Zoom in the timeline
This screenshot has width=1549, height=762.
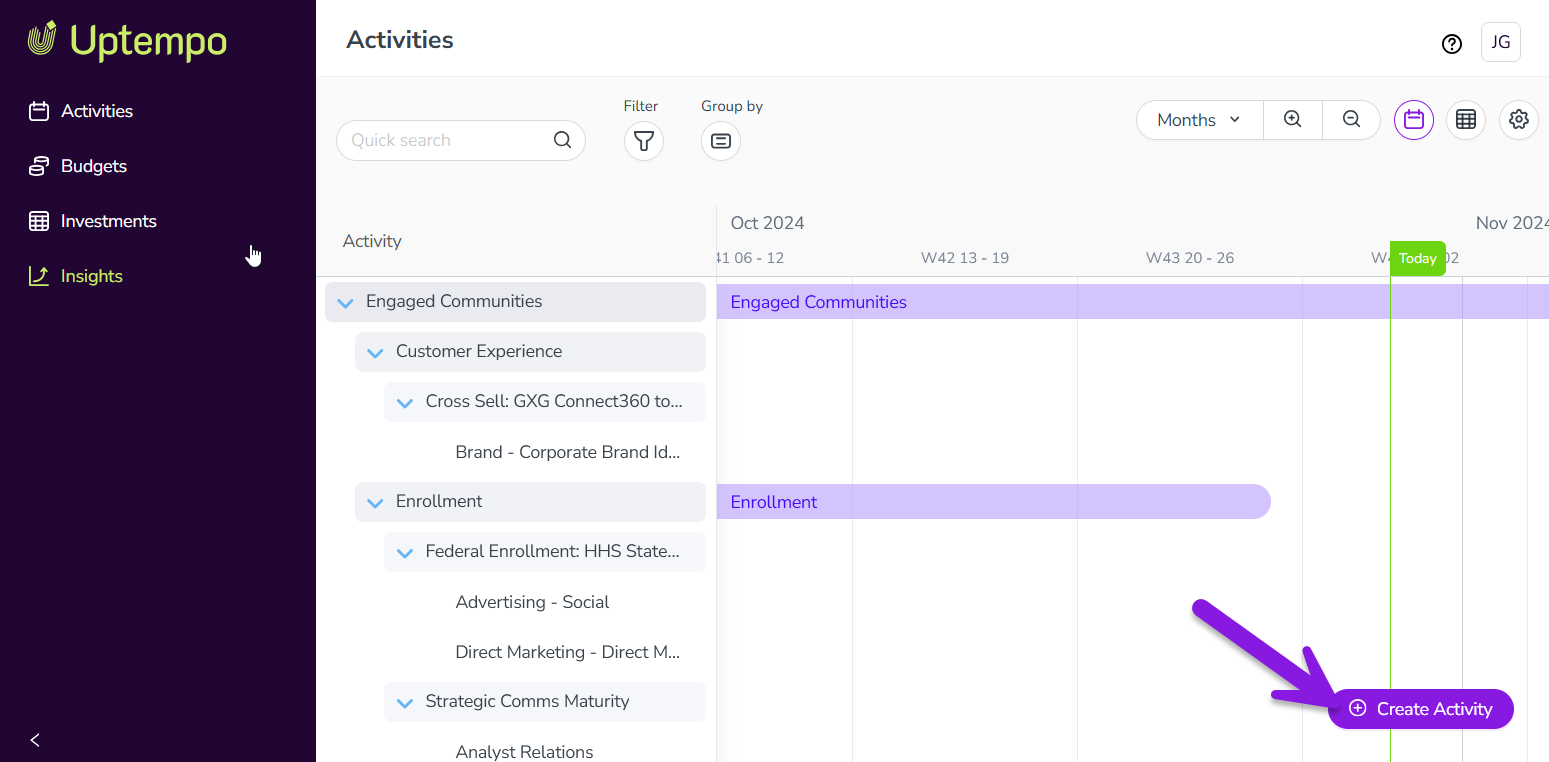[1293, 120]
